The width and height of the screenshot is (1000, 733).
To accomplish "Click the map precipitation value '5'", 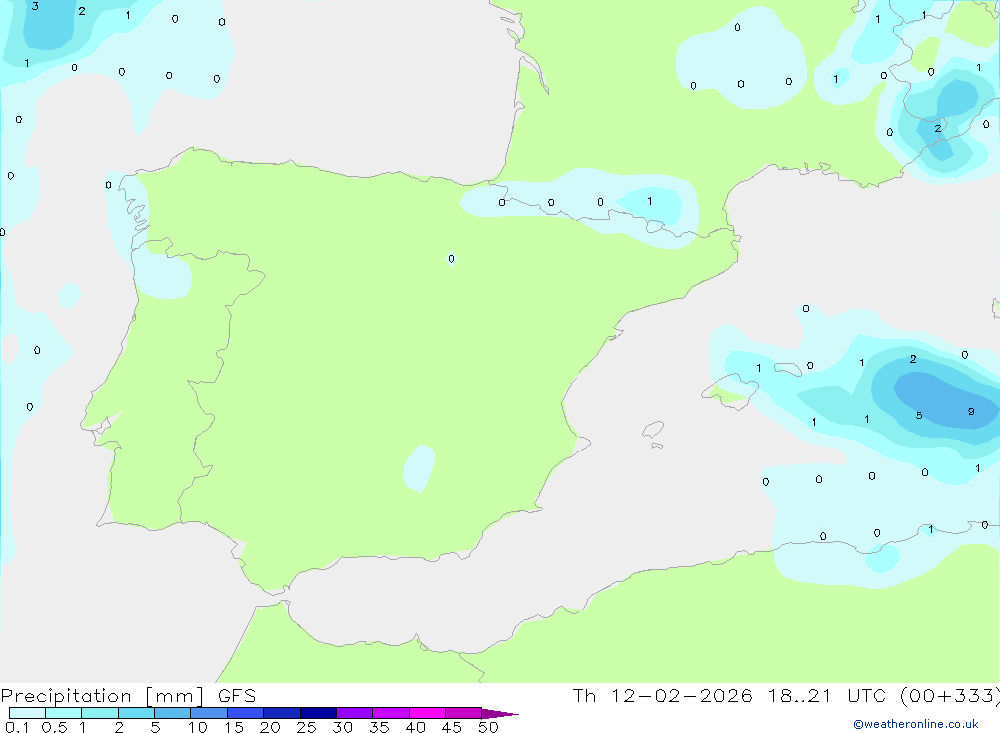I will 918,415.
